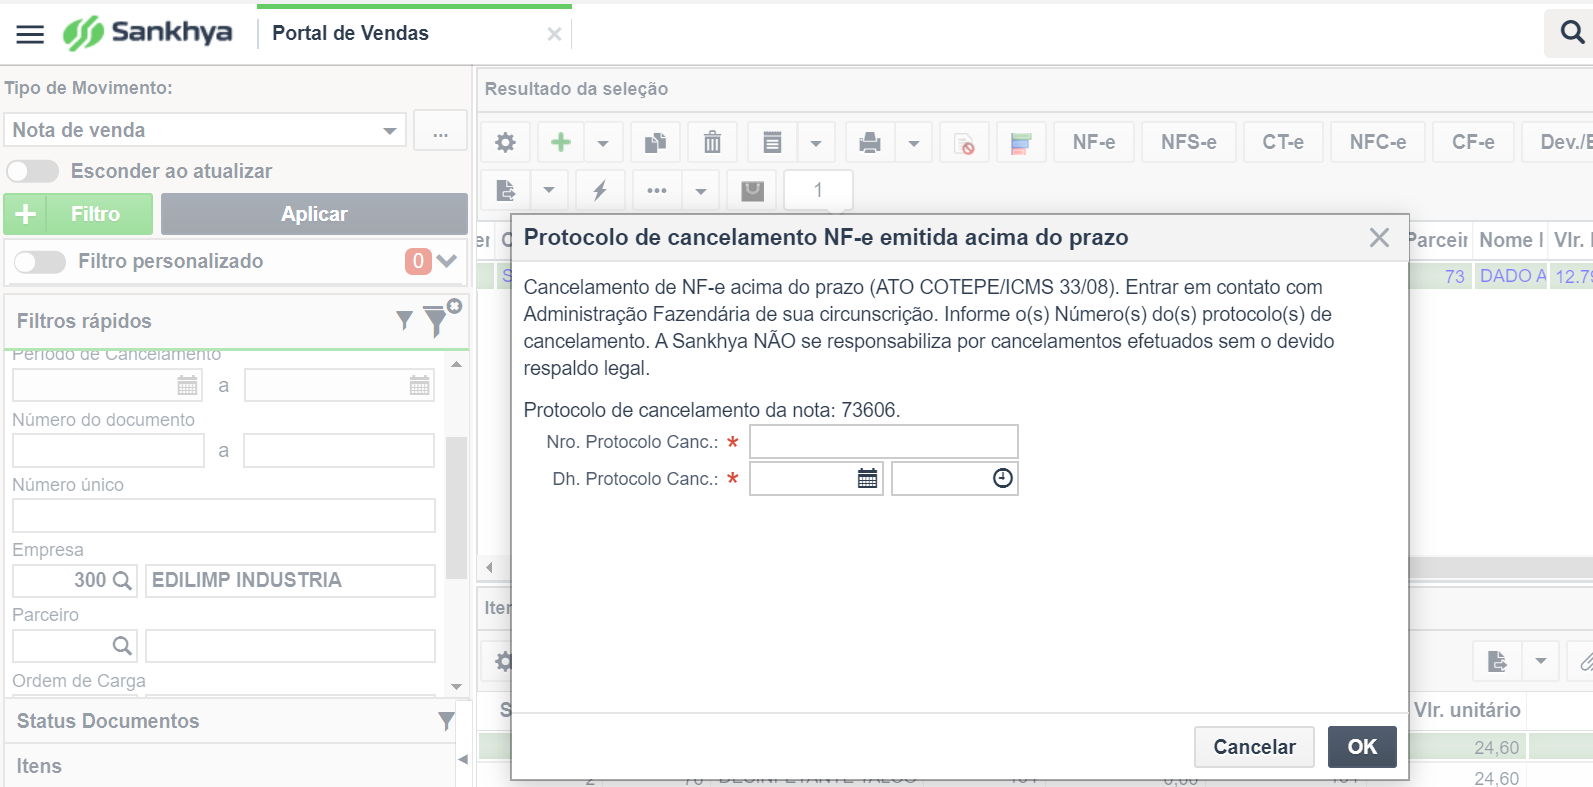Click the Empresa search magnifier icon
Viewport: 1593px width, 787px height.
122,580
